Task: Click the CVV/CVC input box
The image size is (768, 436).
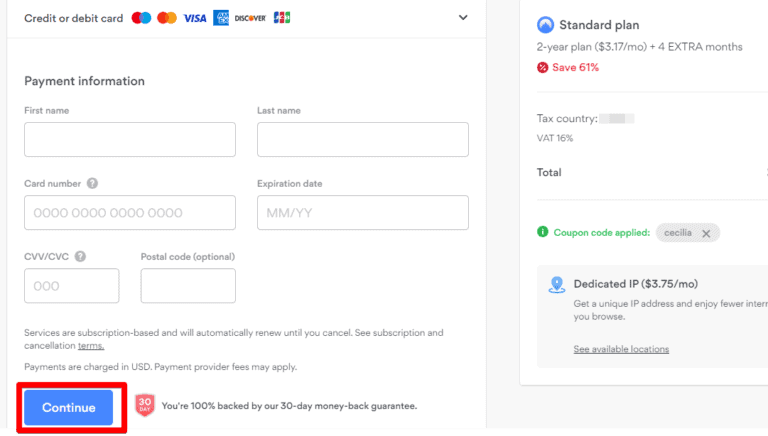Action: [x=72, y=285]
